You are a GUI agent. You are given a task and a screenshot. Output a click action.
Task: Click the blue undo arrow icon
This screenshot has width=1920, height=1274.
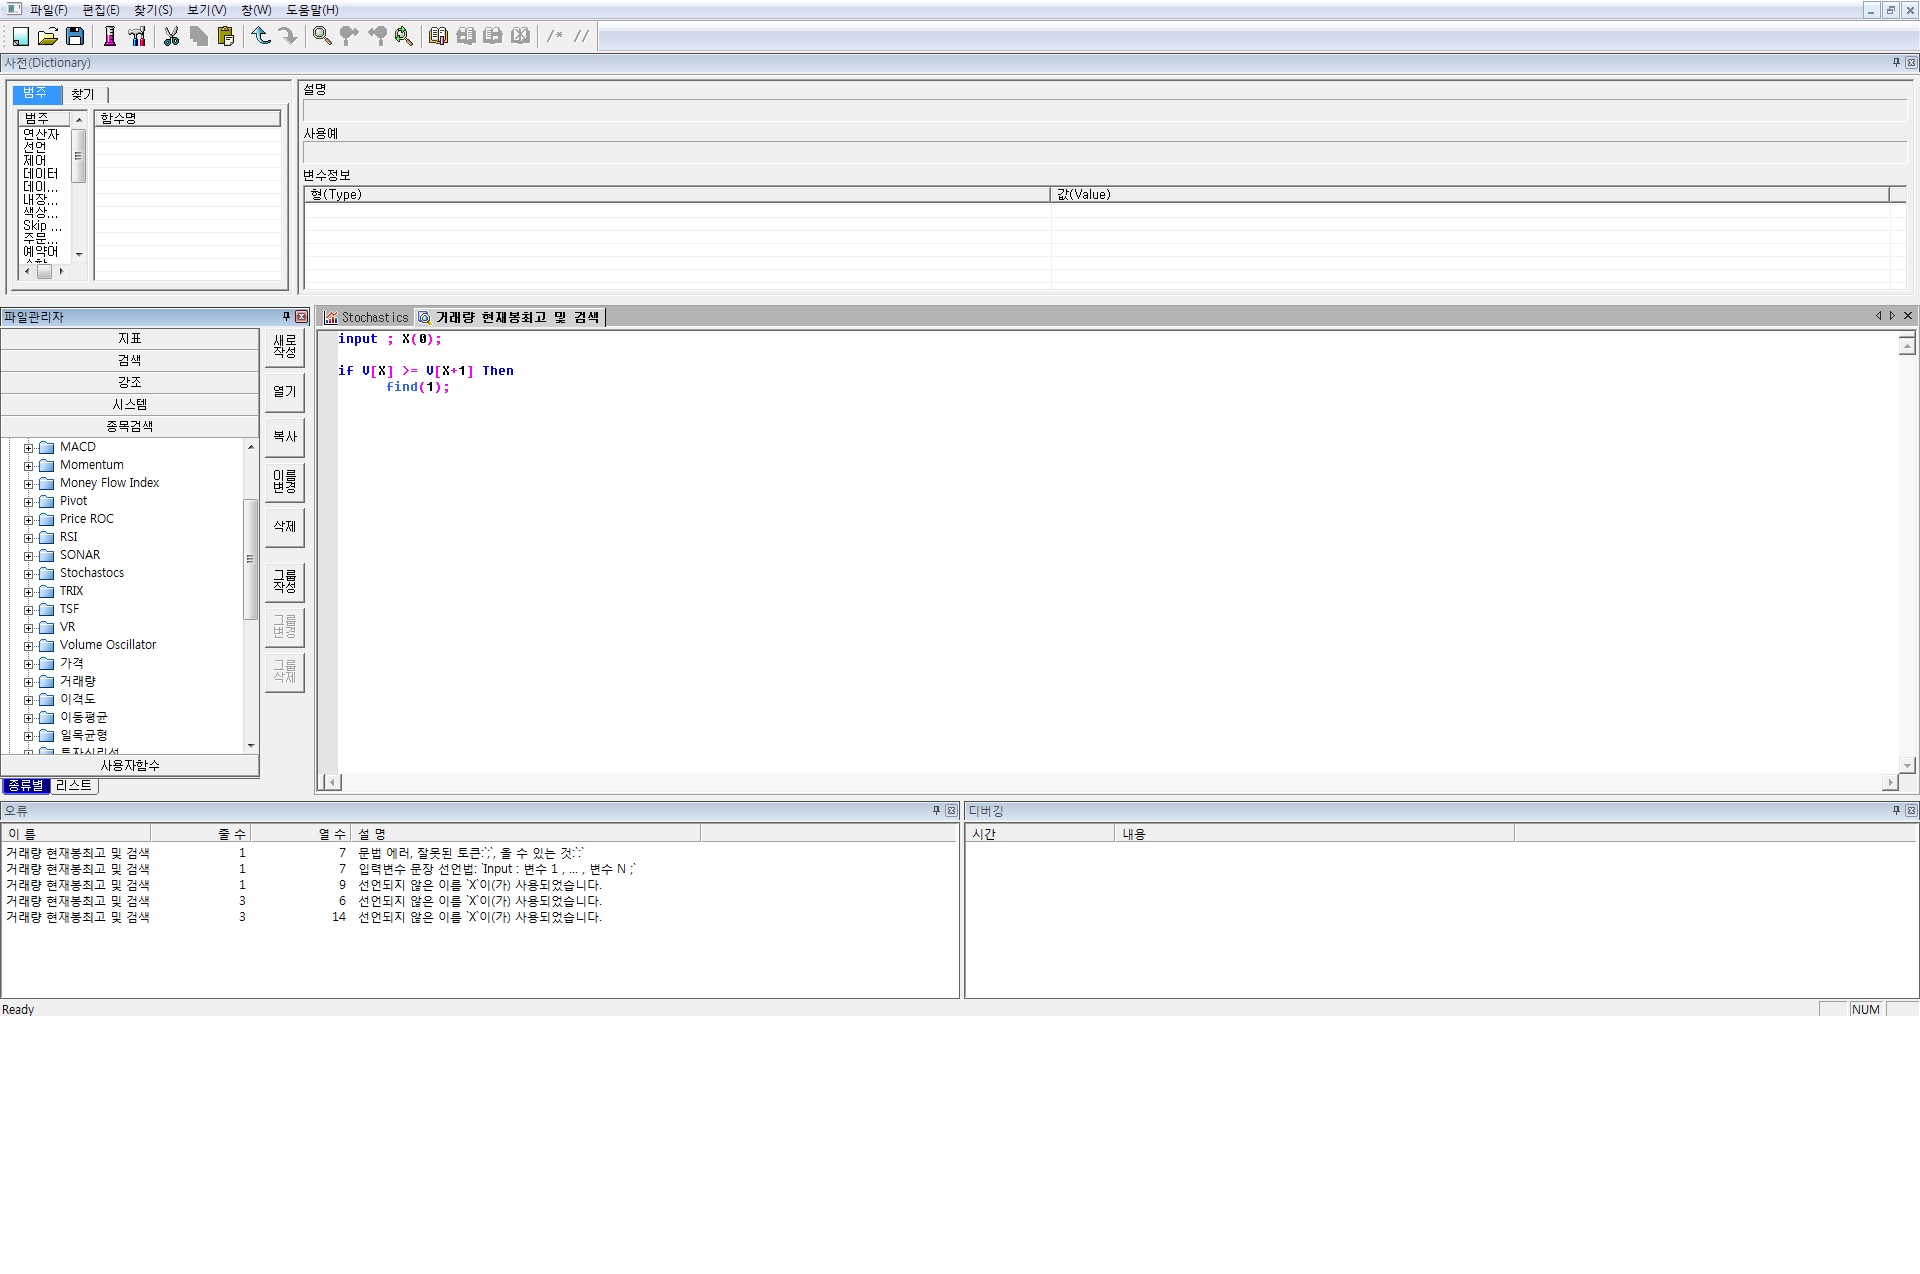(261, 37)
